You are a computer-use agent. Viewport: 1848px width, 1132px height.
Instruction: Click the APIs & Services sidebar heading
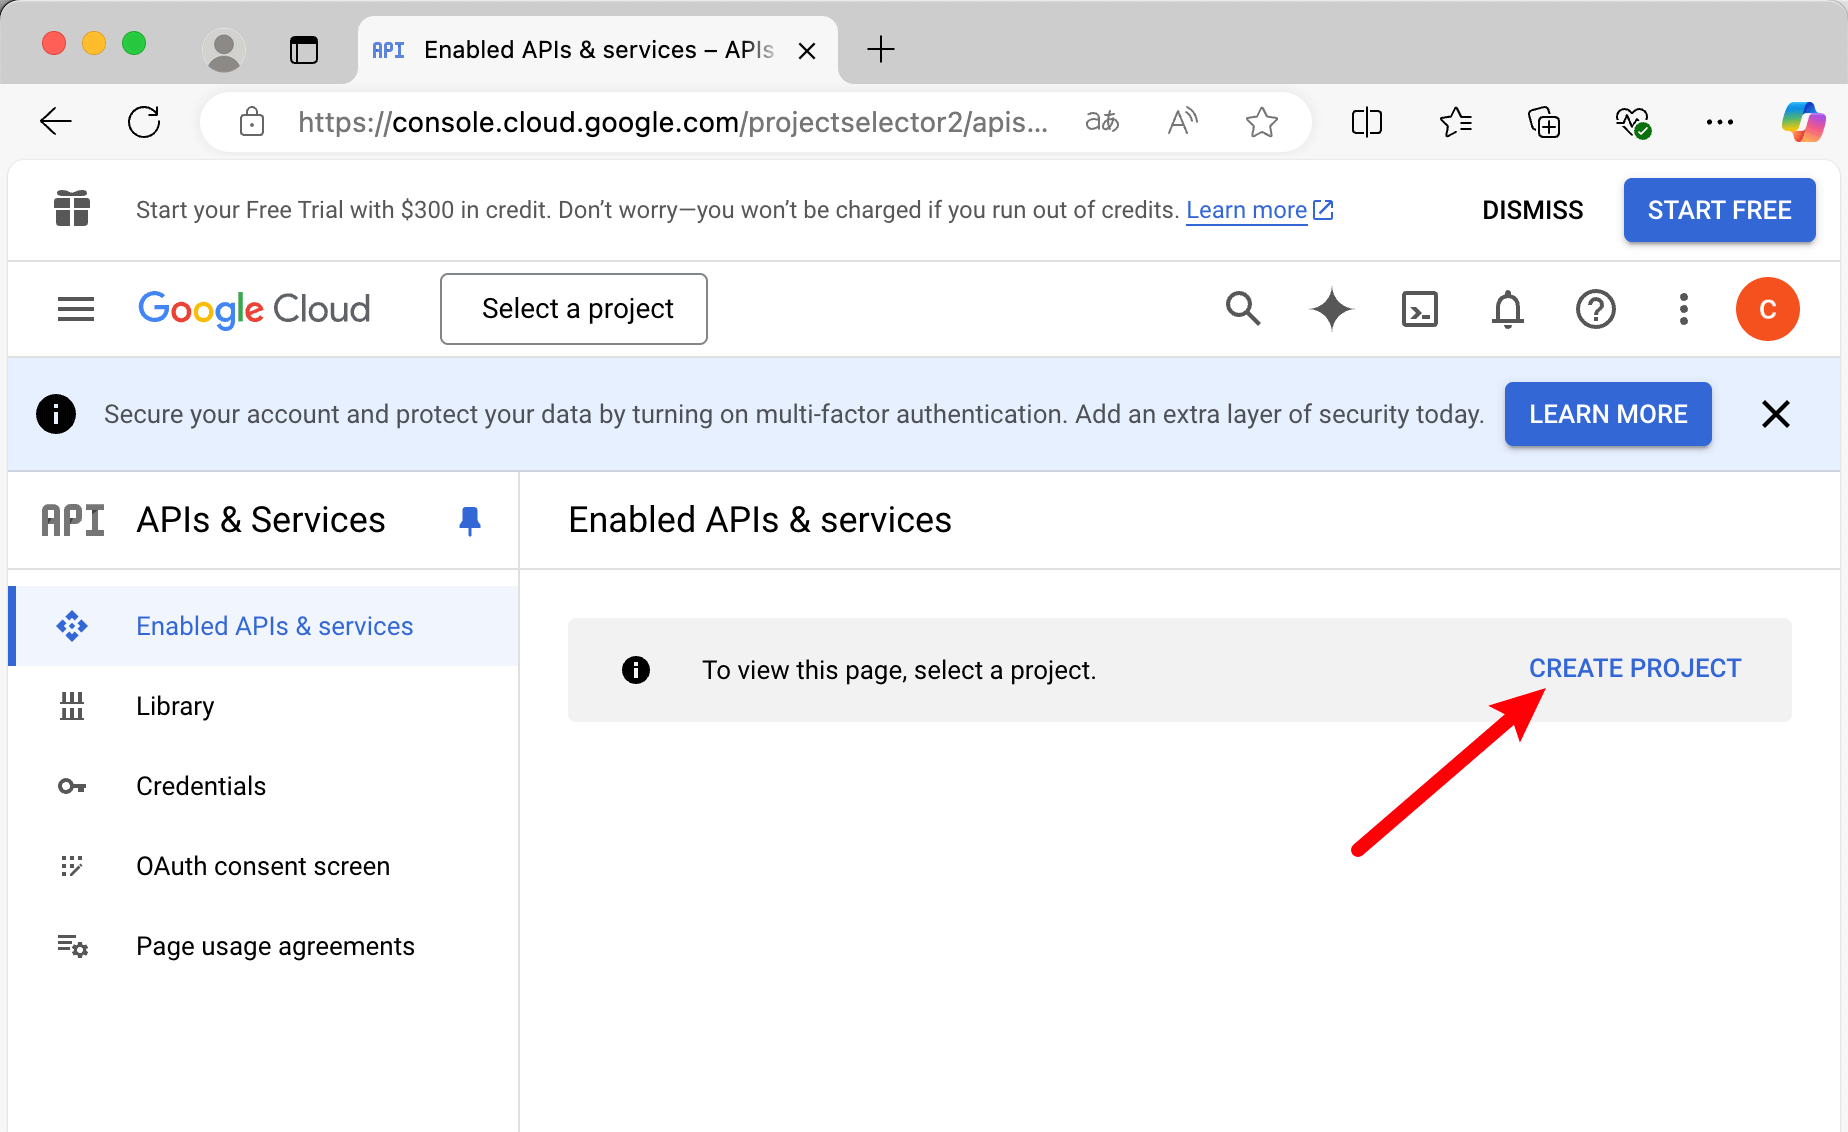(261, 520)
